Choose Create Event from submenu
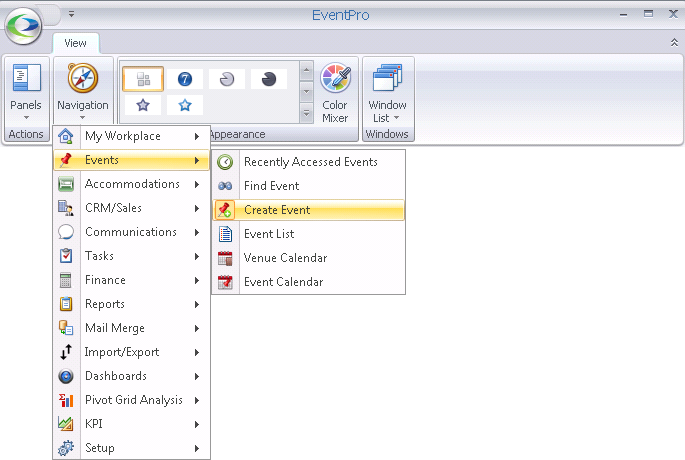The width and height of the screenshot is (685, 460). [308, 210]
